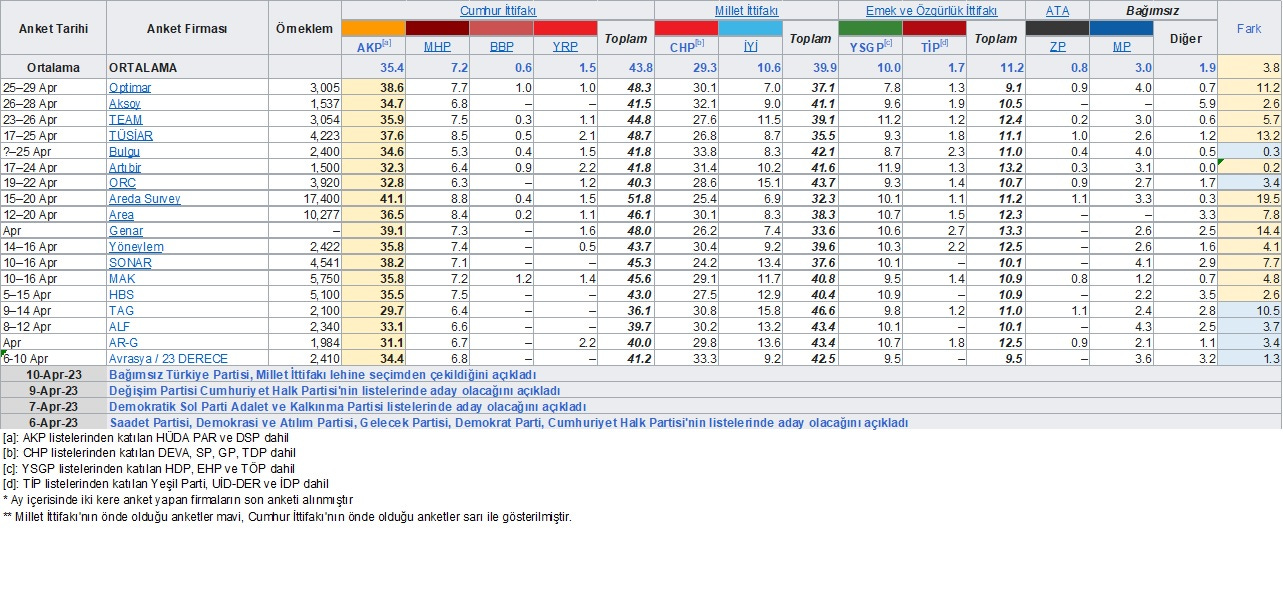Open the Area polling firm link

[x=122, y=215]
